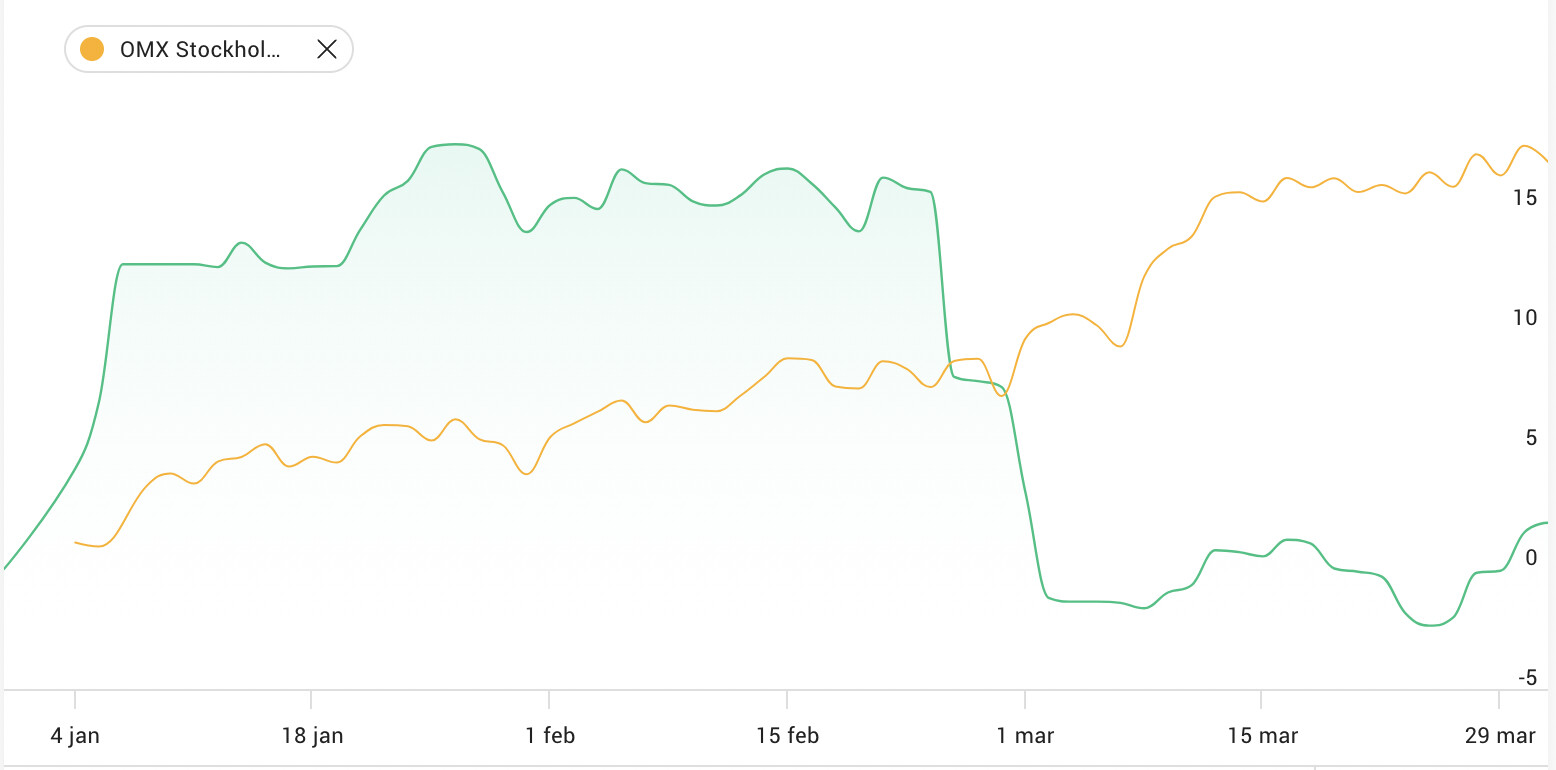1556x770 pixels.
Task: Click the 10 value on y-axis
Action: tap(1524, 318)
